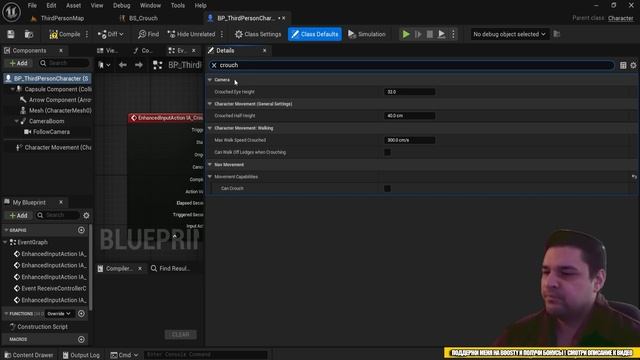The image size is (640, 360).
Task: Toggle Hide Unrelated nodes
Action: click(191, 34)
